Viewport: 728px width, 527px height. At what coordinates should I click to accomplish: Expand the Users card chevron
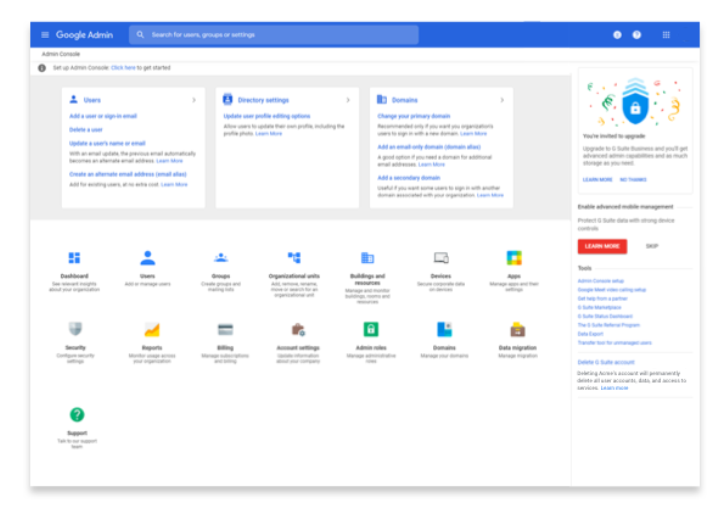point(194,100)
